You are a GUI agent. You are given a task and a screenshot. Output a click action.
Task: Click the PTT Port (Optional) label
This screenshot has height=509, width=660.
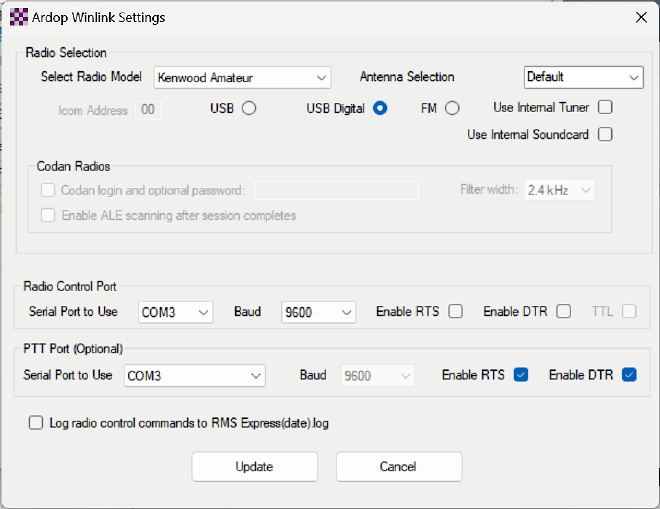[x=73, y=349]
